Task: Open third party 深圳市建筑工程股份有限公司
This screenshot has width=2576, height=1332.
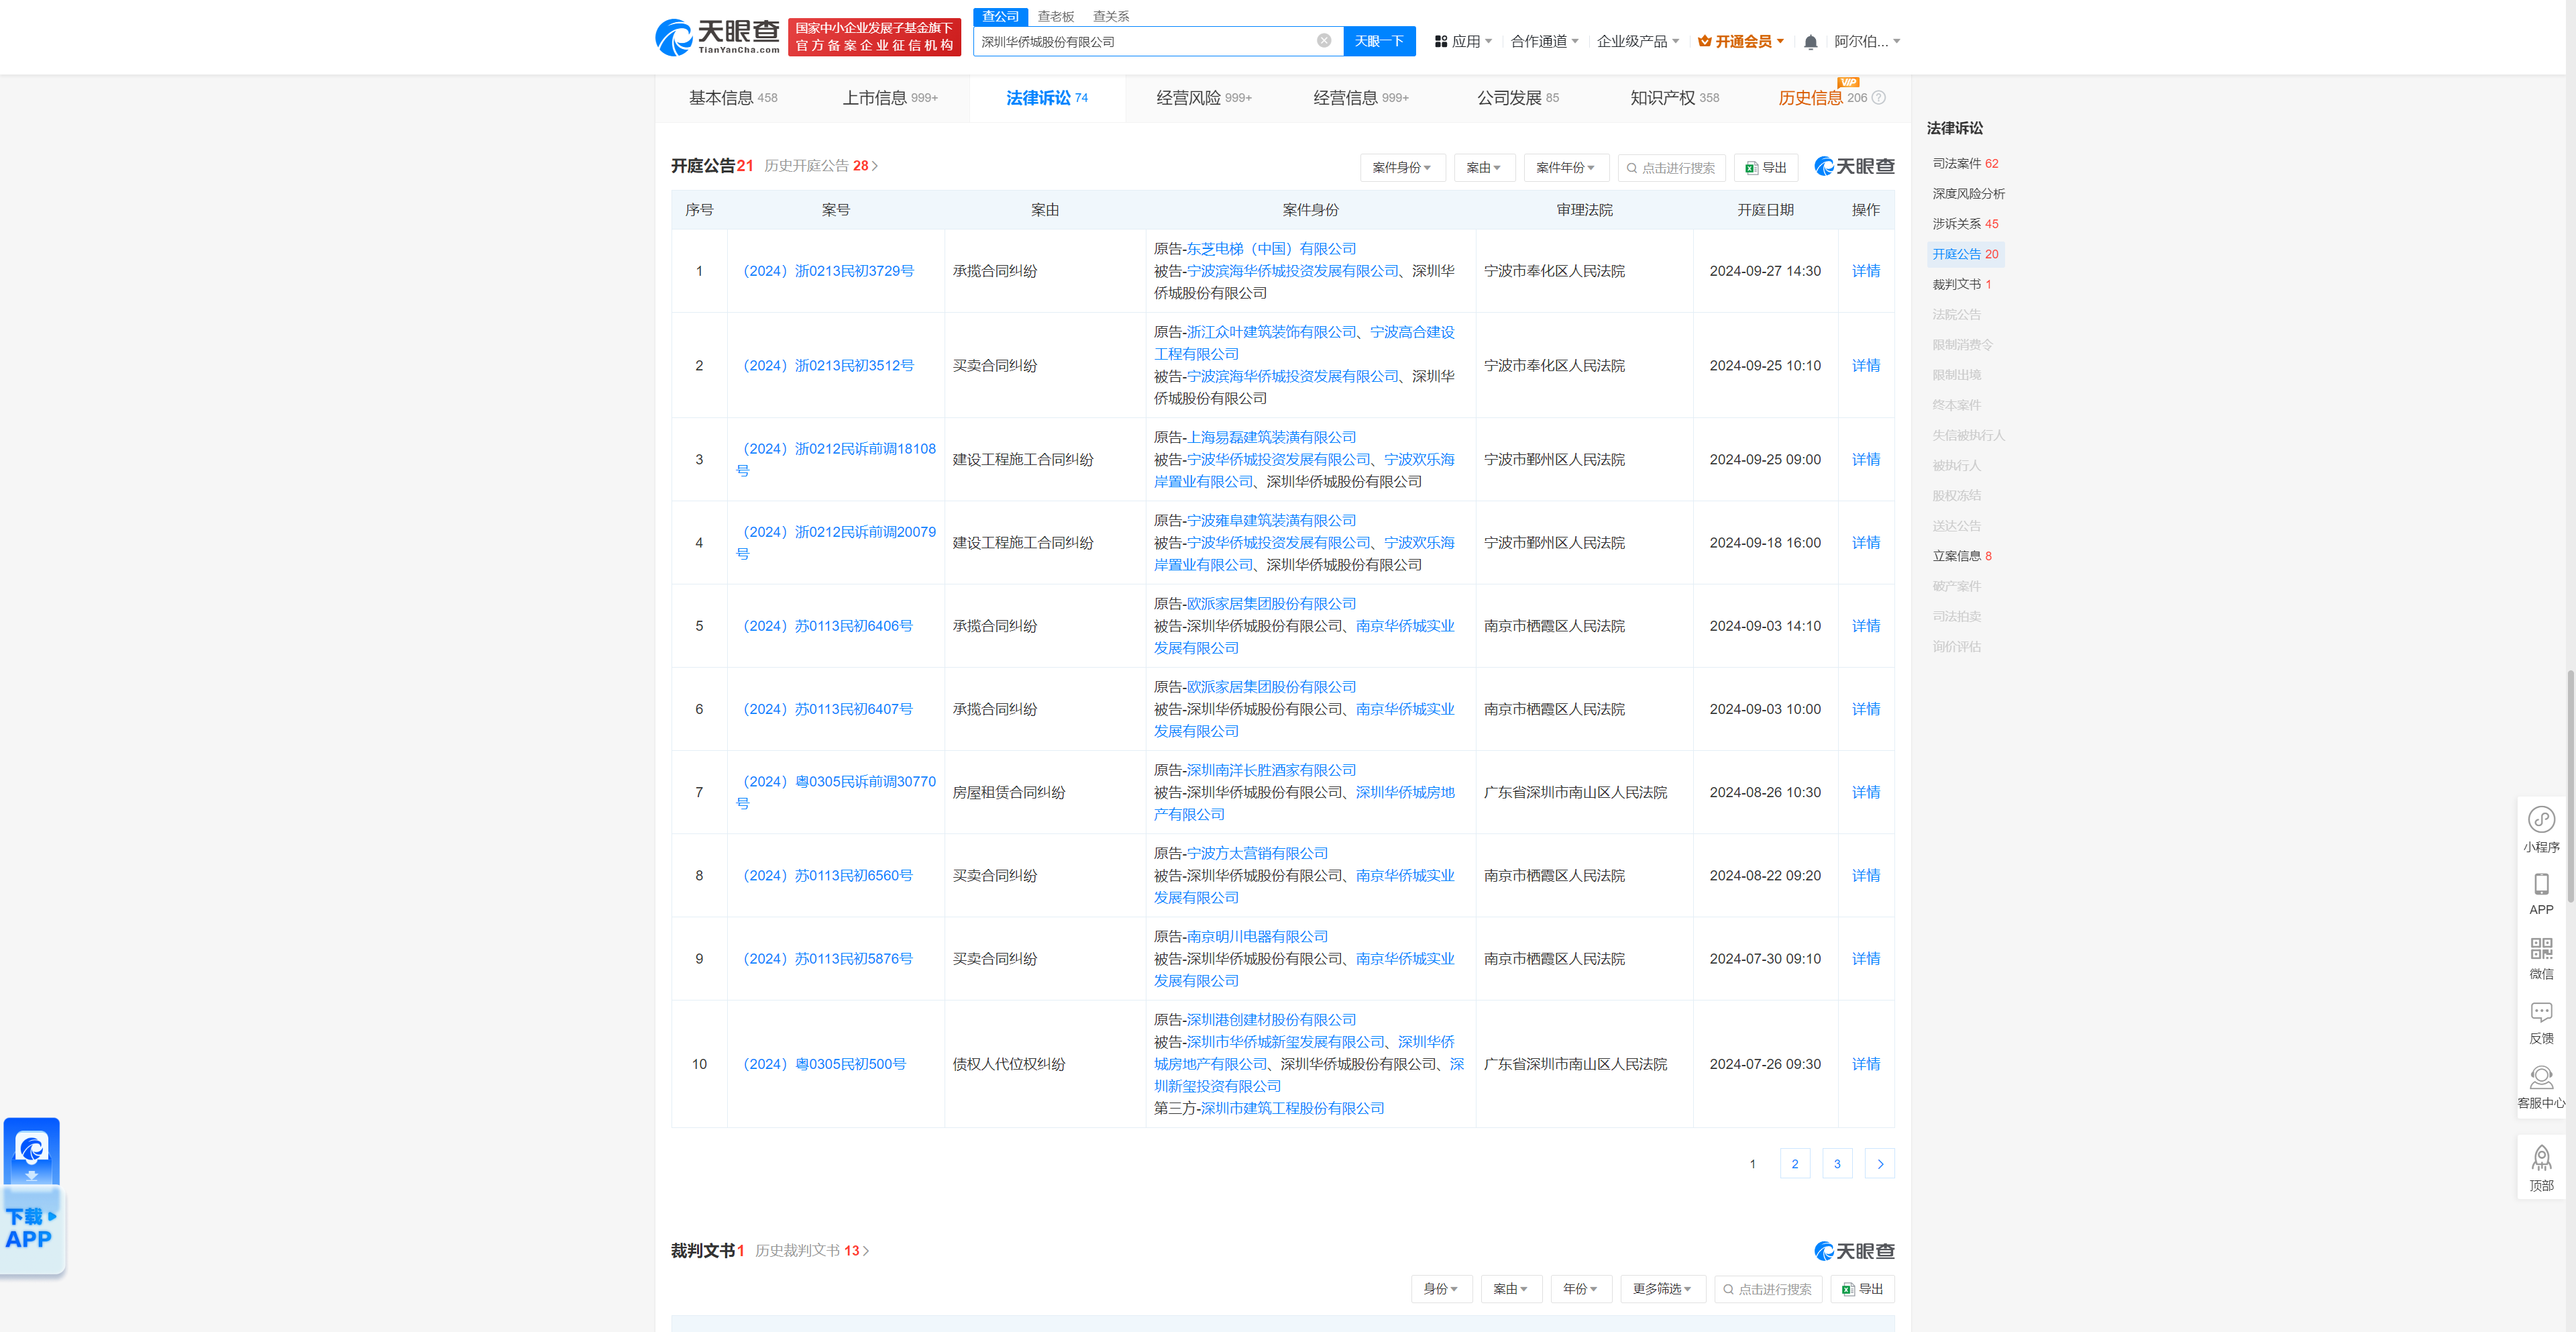Action: [1292, 1108]
